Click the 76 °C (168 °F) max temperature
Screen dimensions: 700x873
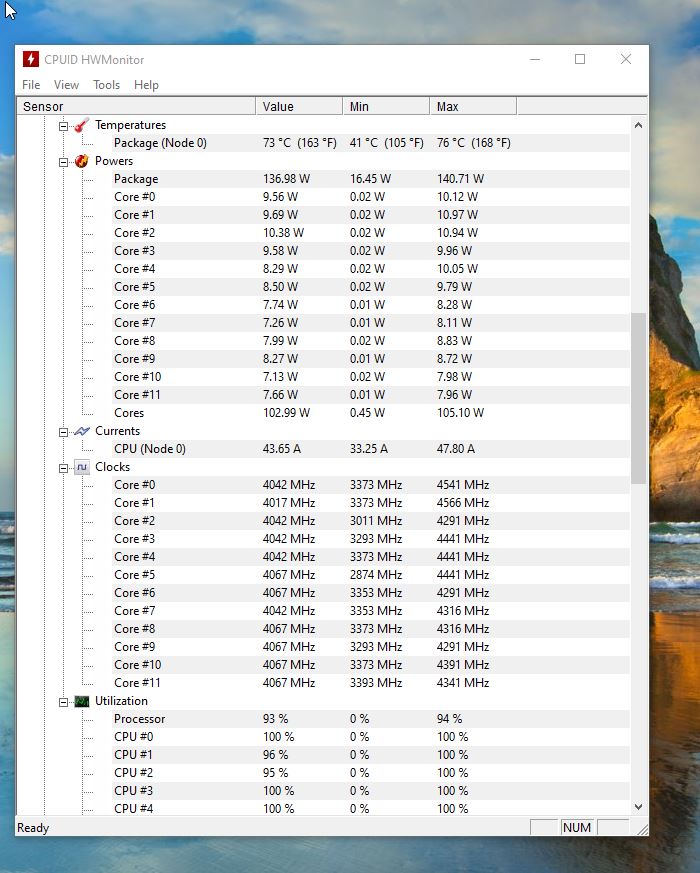click(x=473, y=143)
